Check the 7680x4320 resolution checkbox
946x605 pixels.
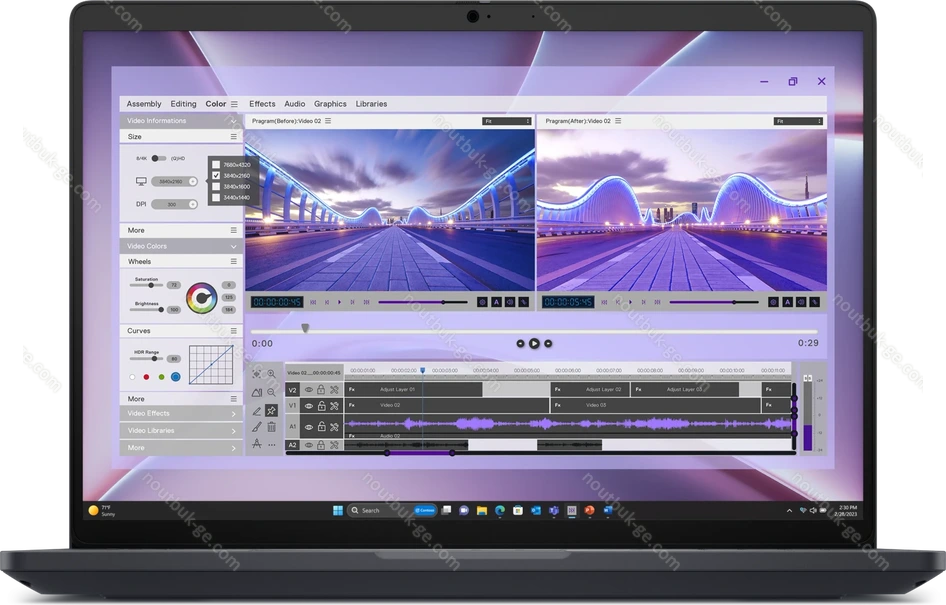click(x=216, y=164)
